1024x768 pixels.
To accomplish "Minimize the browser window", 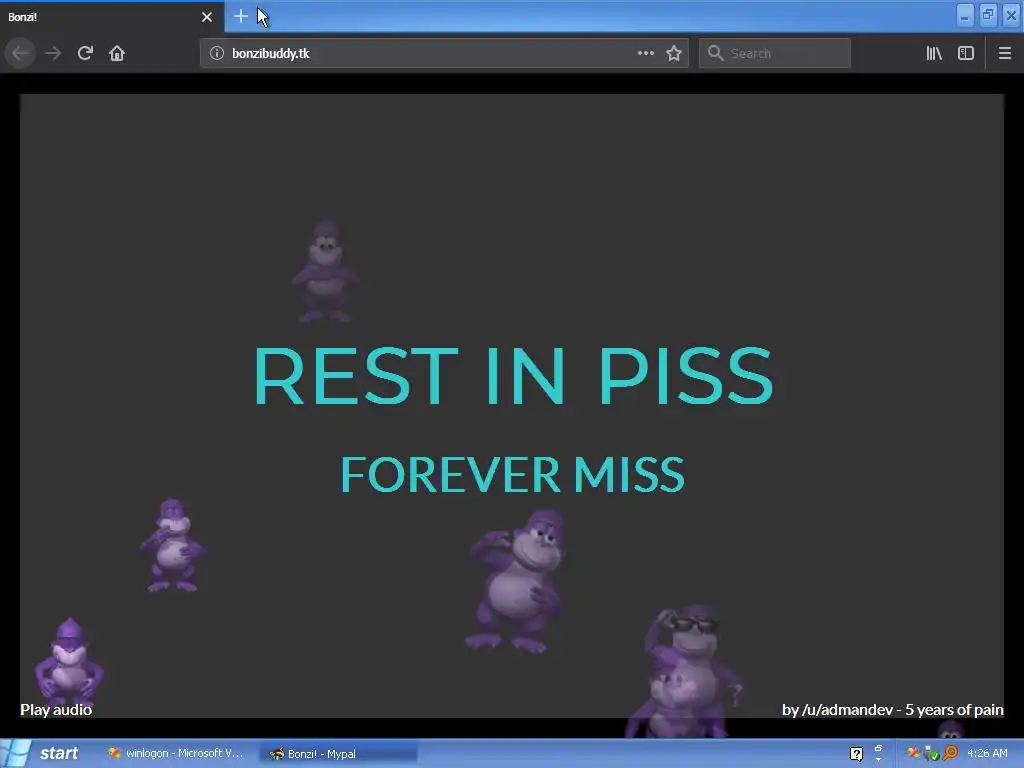I will [x=965, y=15].
